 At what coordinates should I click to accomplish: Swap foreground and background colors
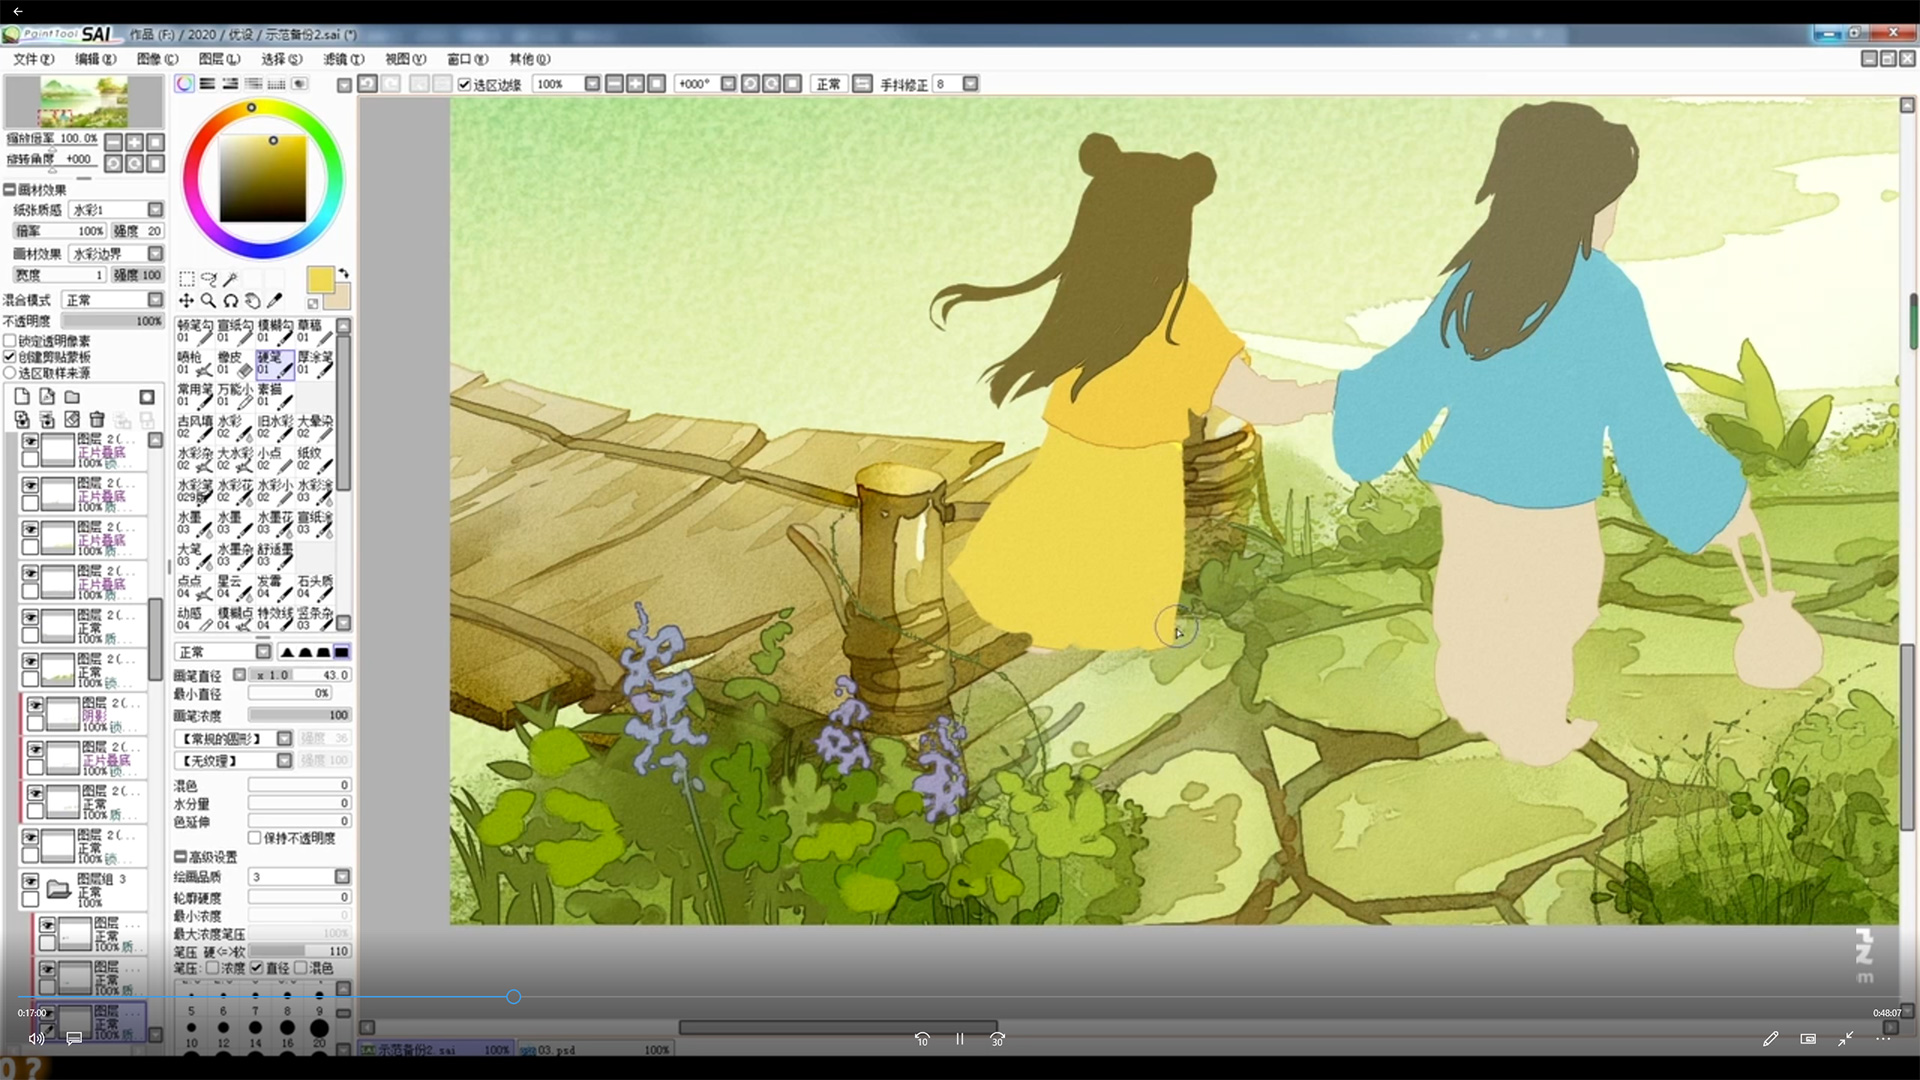(344, 273)
